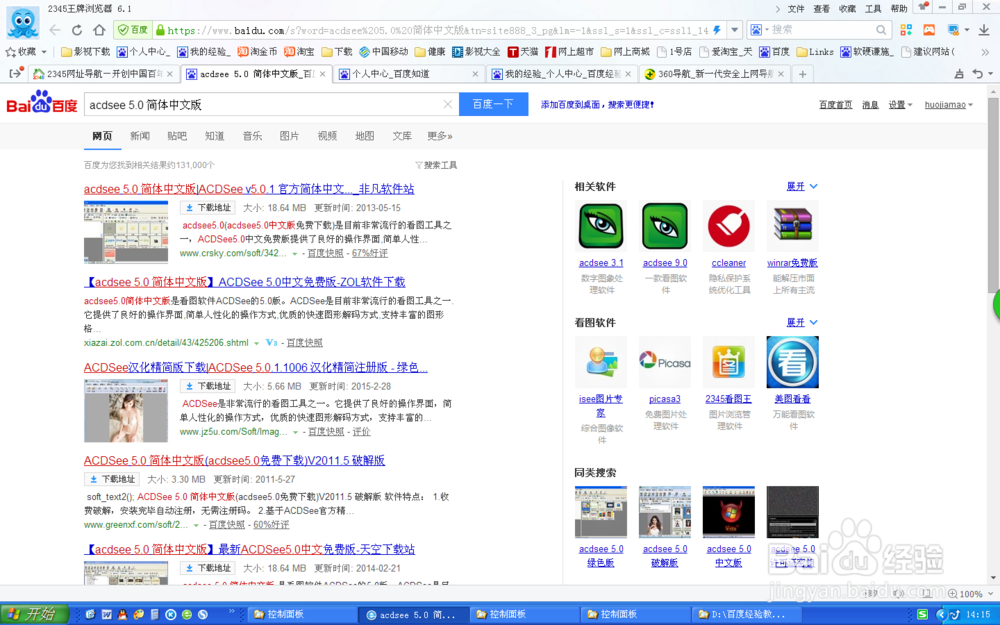Open acdsee 5.0 绿色版 related search thumbnail
The height and width of the screenshot is (625, 1000).
point(601,511)
